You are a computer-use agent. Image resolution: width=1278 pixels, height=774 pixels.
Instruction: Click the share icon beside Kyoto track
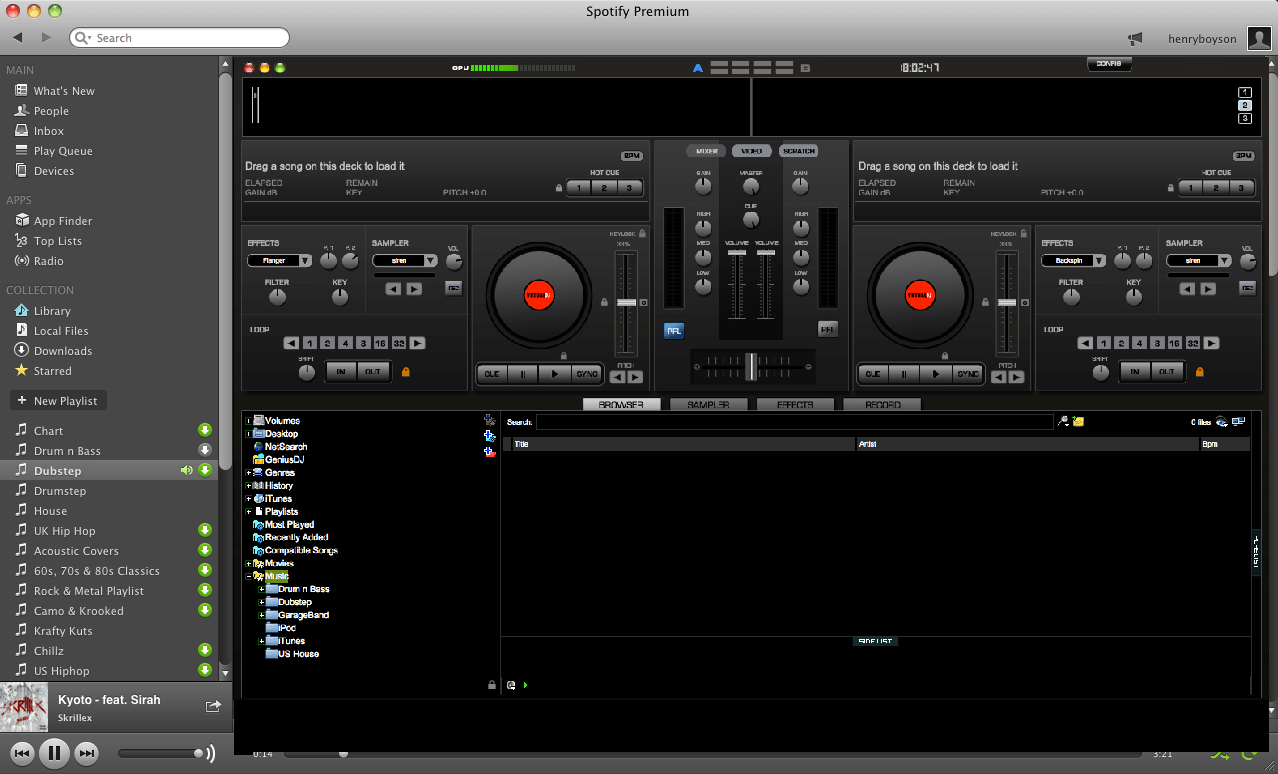point(213,706)
